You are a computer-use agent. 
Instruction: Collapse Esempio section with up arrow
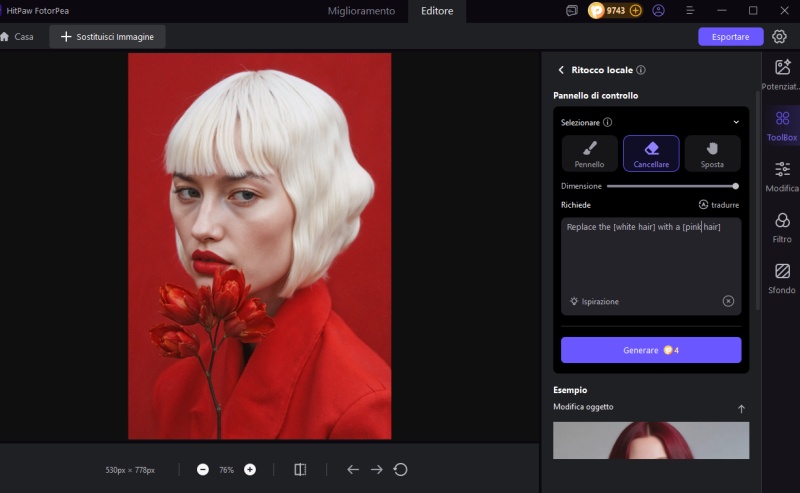(741, 408)
